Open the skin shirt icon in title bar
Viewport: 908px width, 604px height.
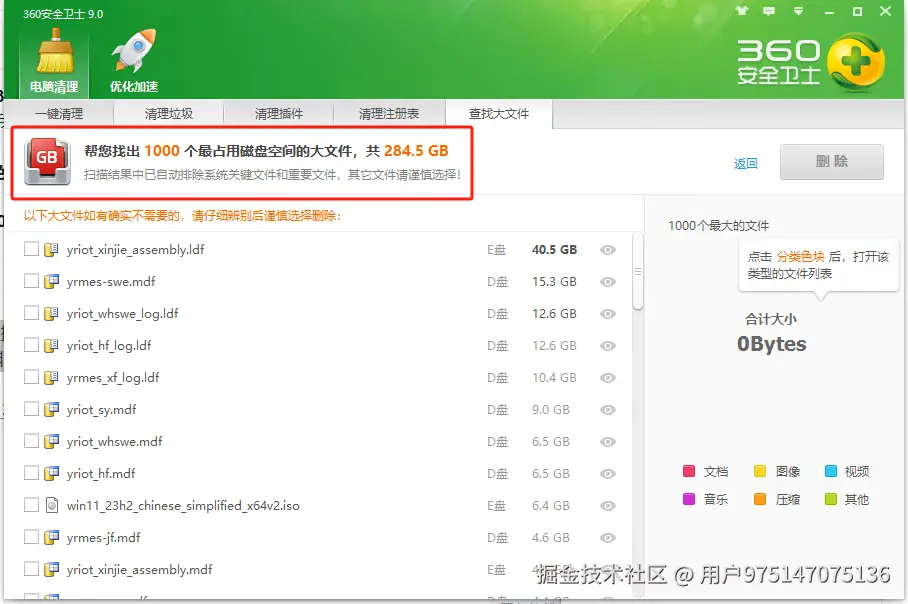742,11
